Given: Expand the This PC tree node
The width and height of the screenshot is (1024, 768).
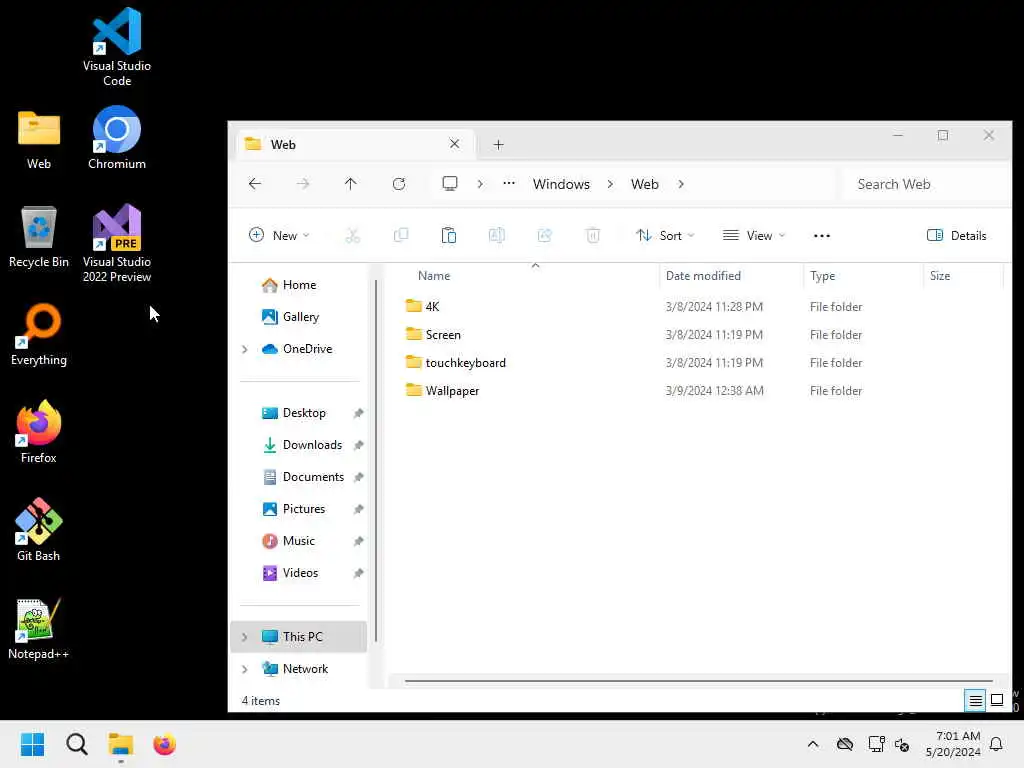Looking at the screenshot, I should [x=245, y=637].
